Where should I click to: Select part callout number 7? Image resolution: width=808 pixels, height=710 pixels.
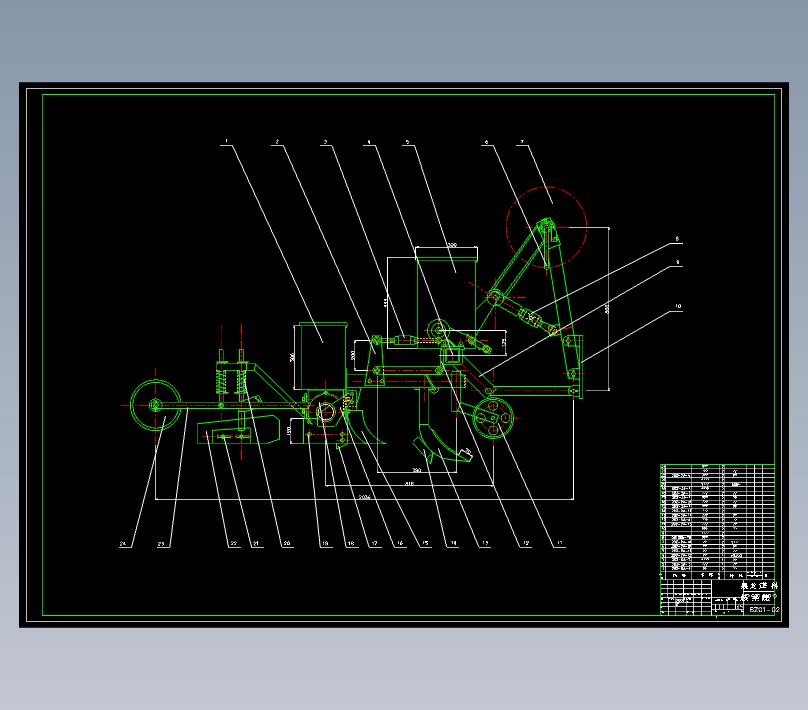(x=522, y=142)
